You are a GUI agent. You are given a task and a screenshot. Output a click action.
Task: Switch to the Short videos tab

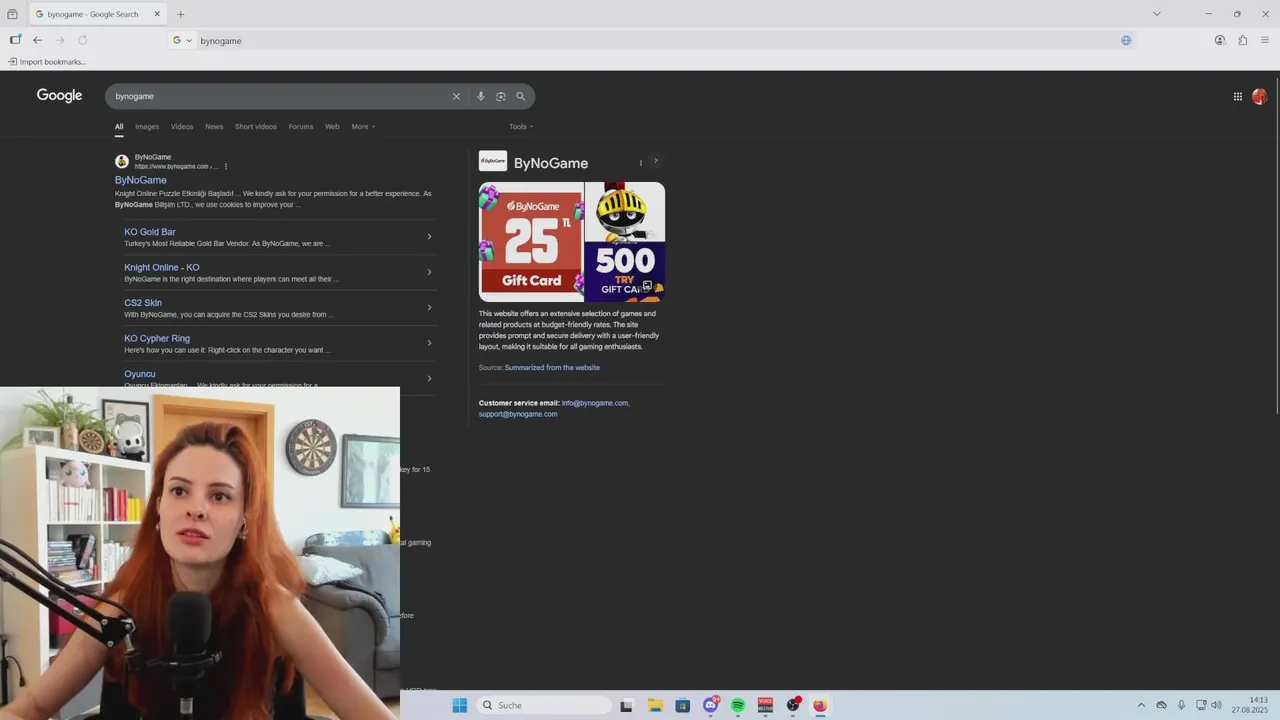(x=256, y=127)
